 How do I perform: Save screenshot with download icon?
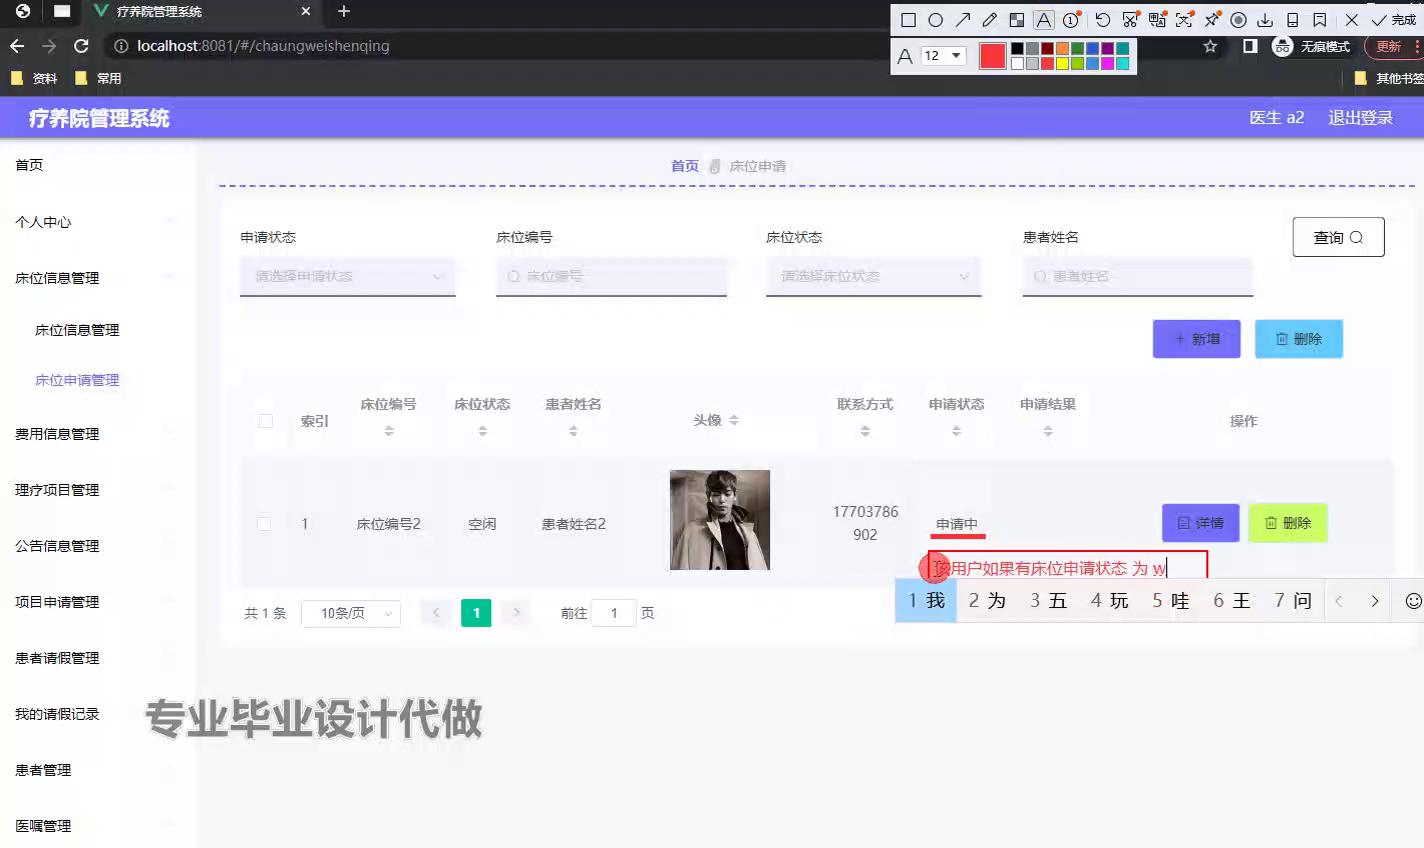[1265, 20]
